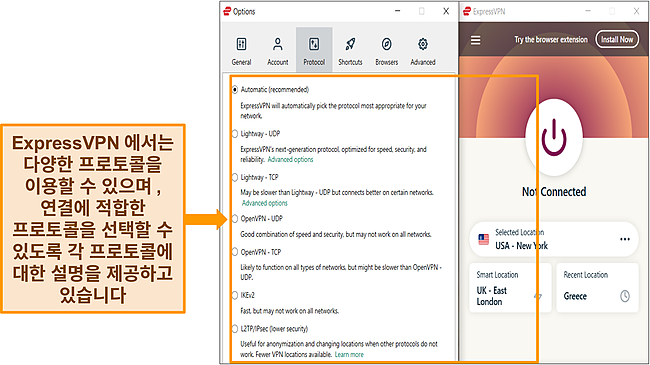Click 'Not Connected' status text
The image size is (650, 365).
(554, 192)
